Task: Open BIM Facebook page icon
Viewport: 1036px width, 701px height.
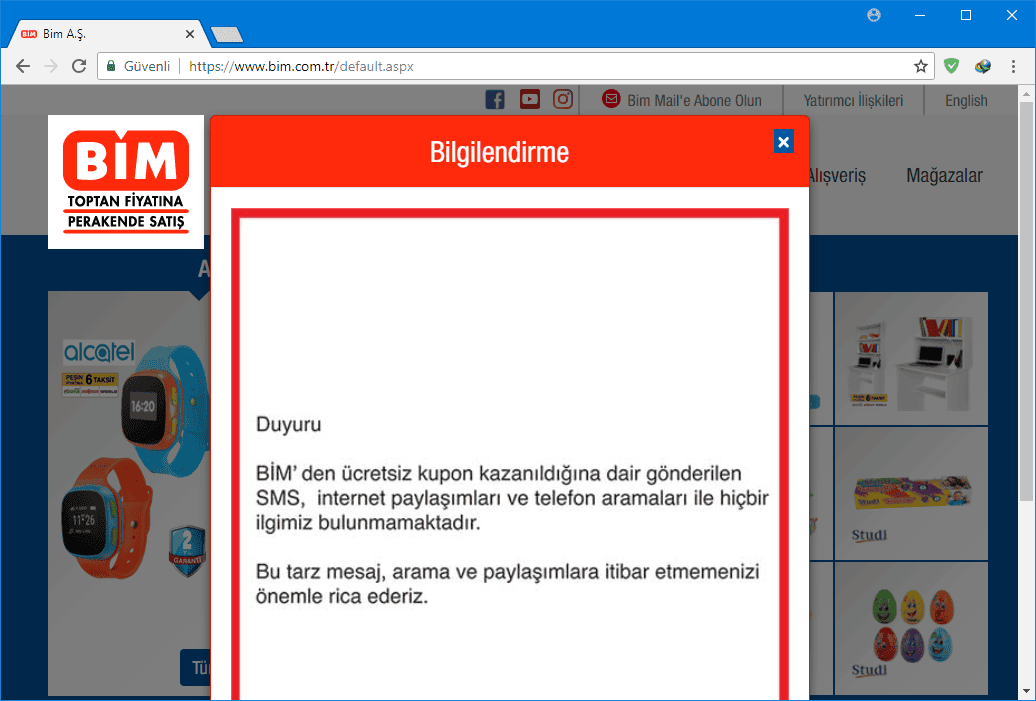Action: (495, 99)
